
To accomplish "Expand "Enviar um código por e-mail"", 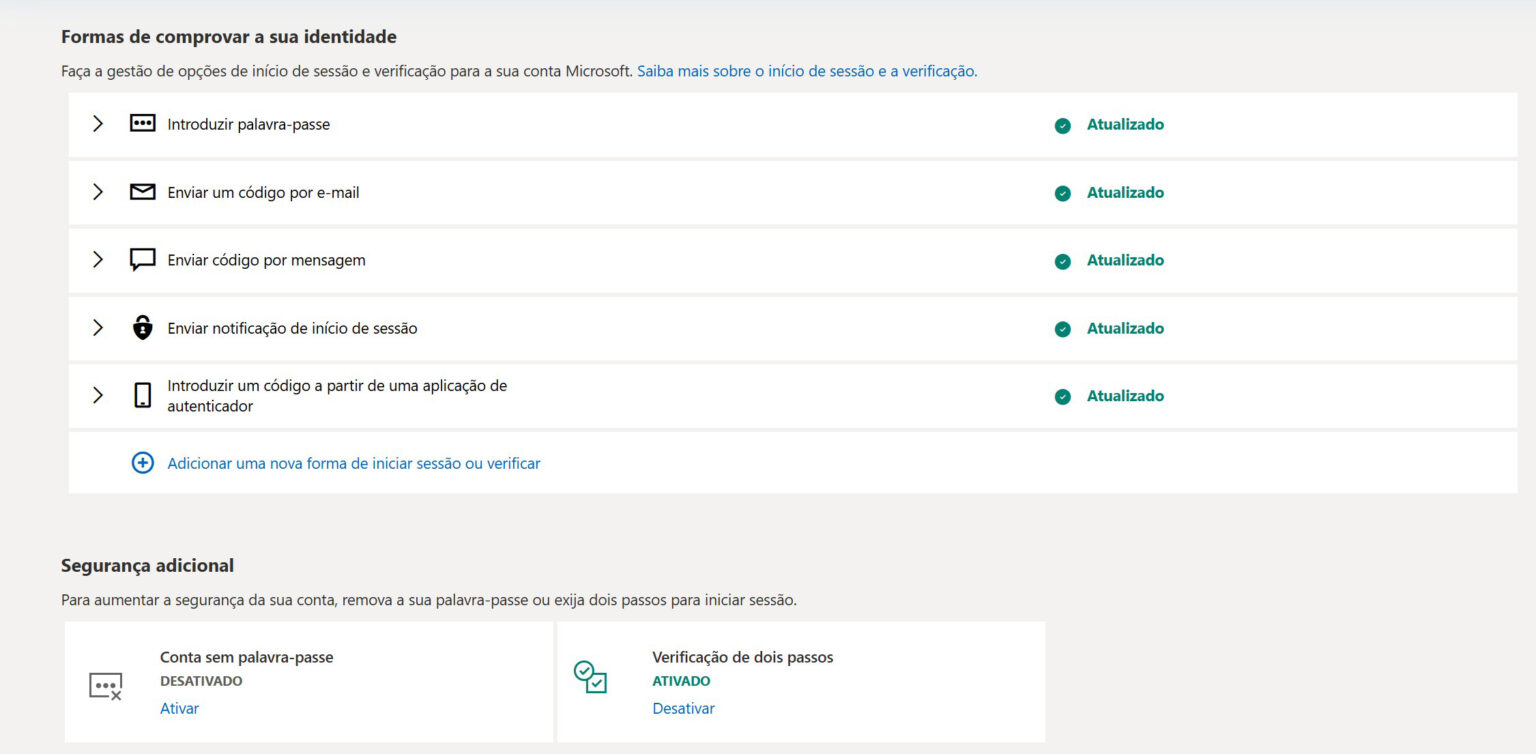I will (x=97, y=192).
